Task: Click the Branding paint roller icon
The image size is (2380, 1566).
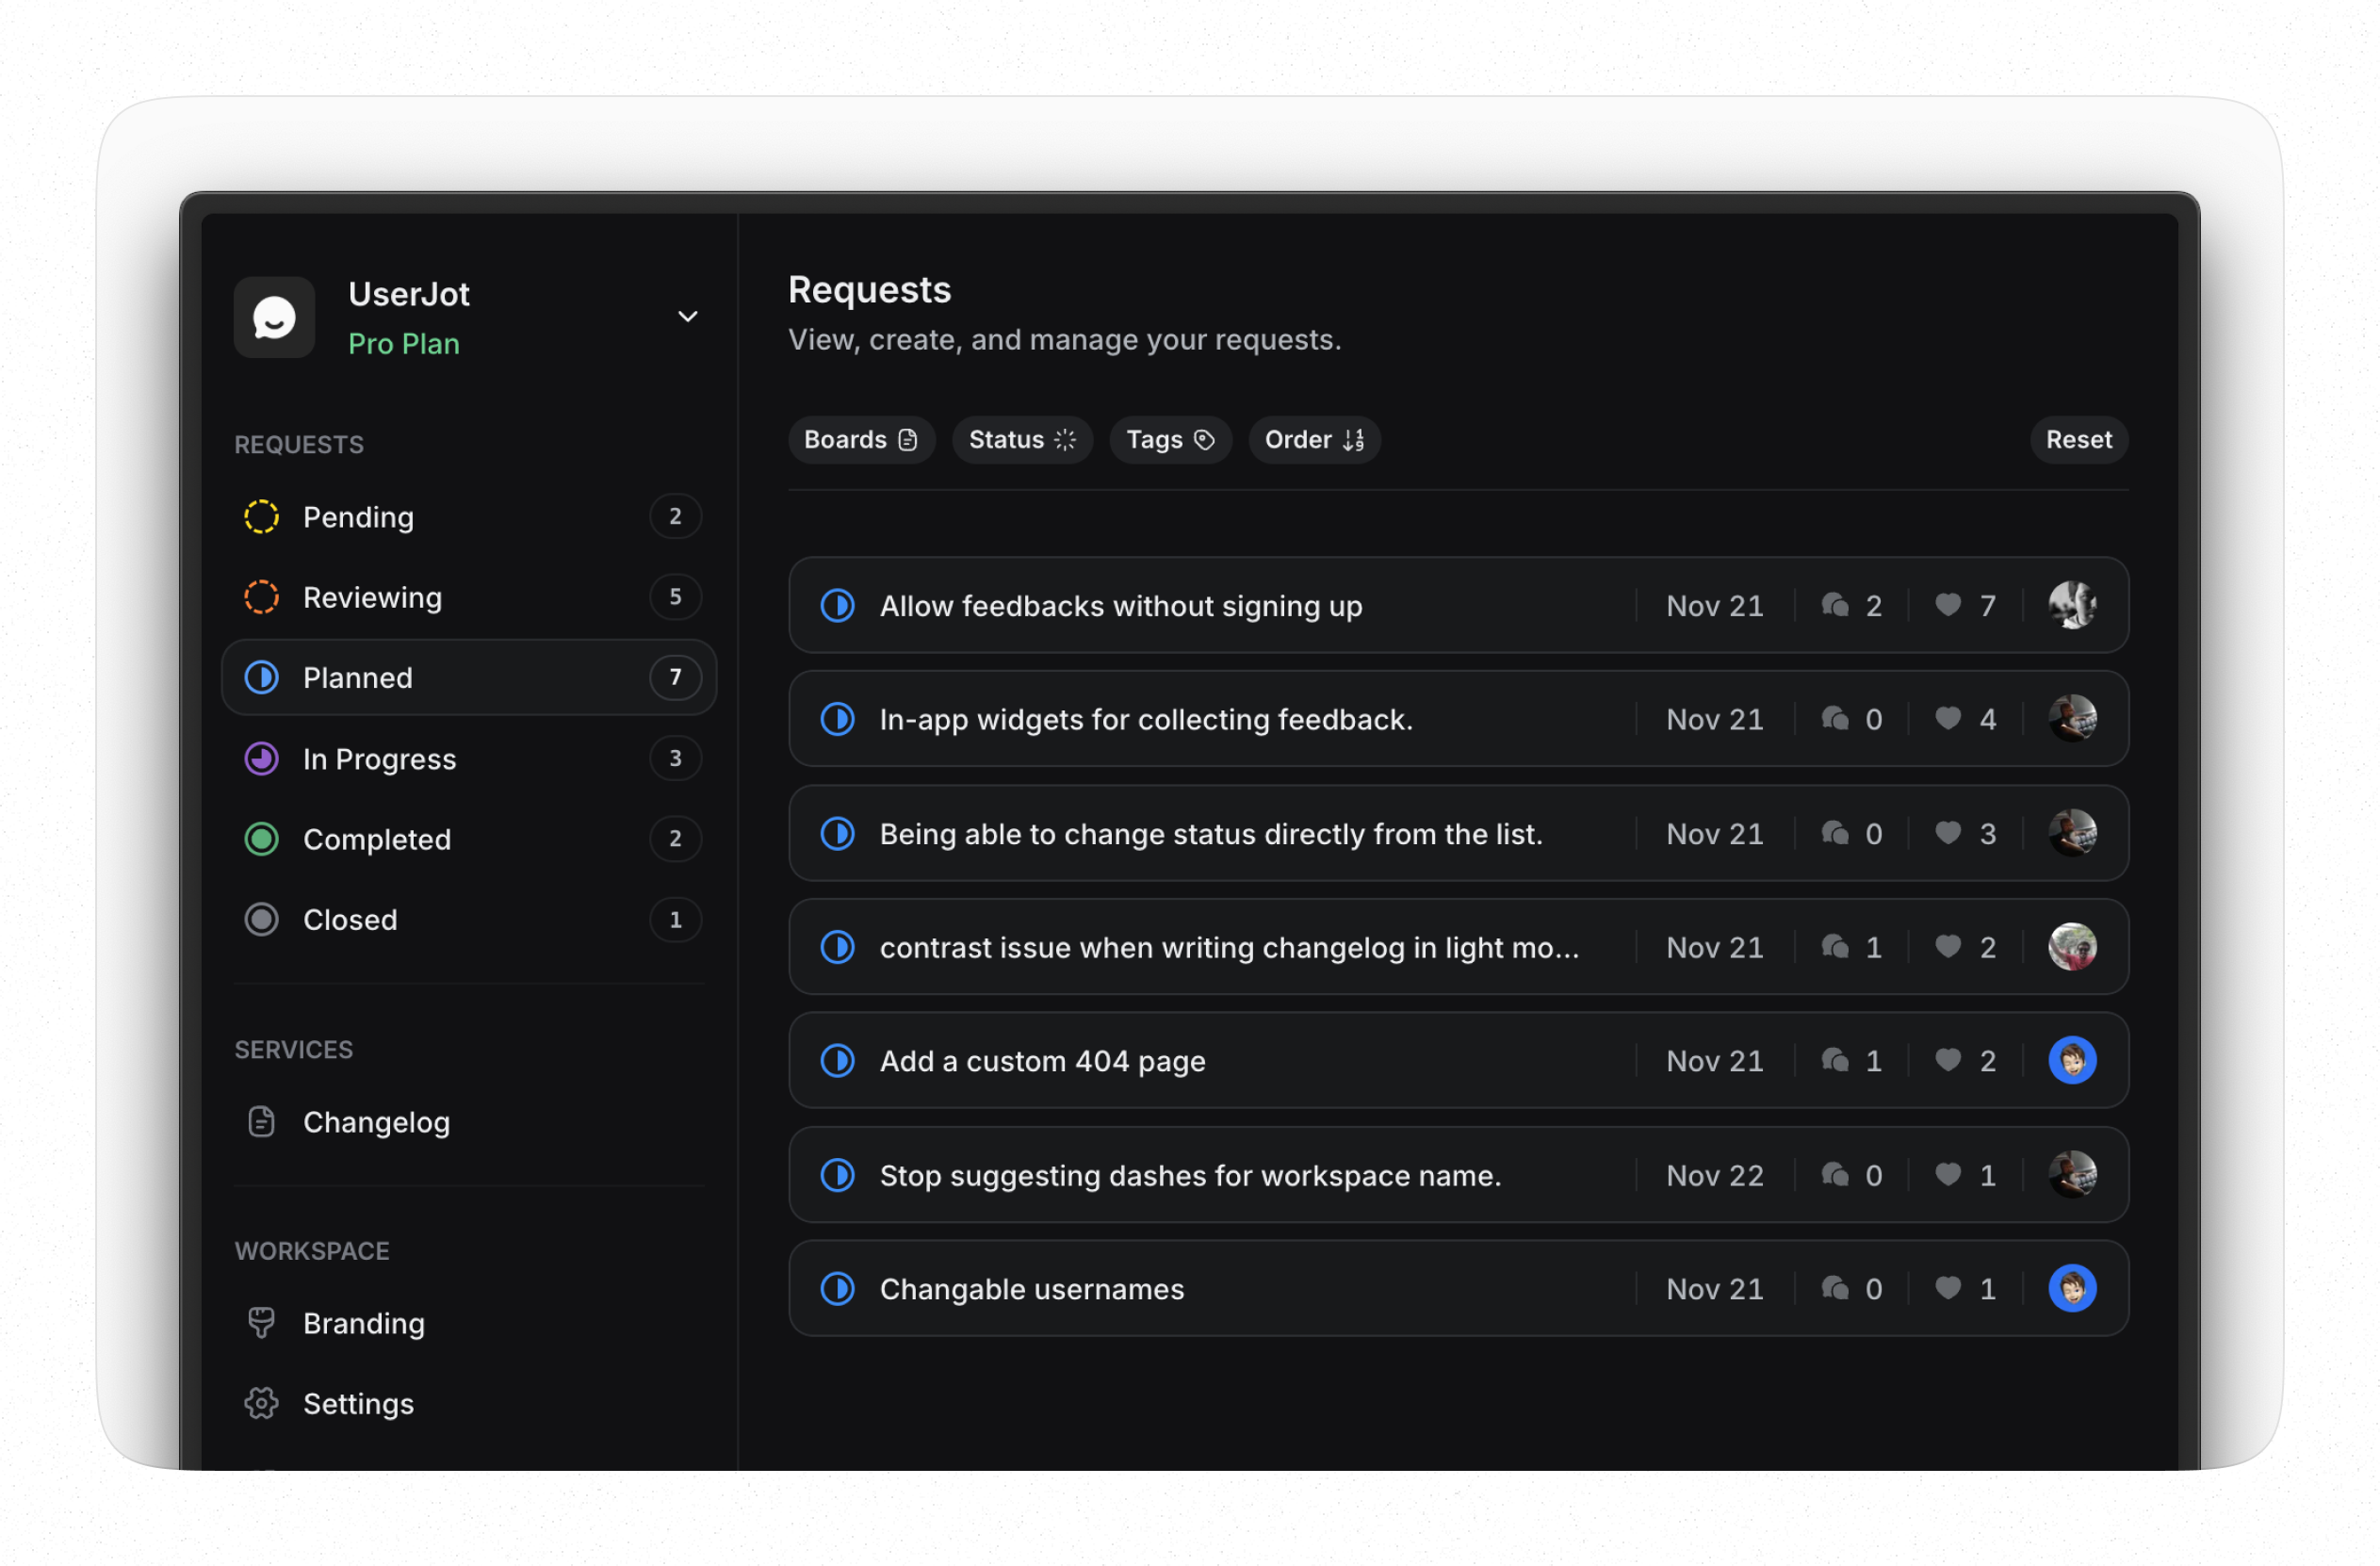Action: pos(261,1323)
